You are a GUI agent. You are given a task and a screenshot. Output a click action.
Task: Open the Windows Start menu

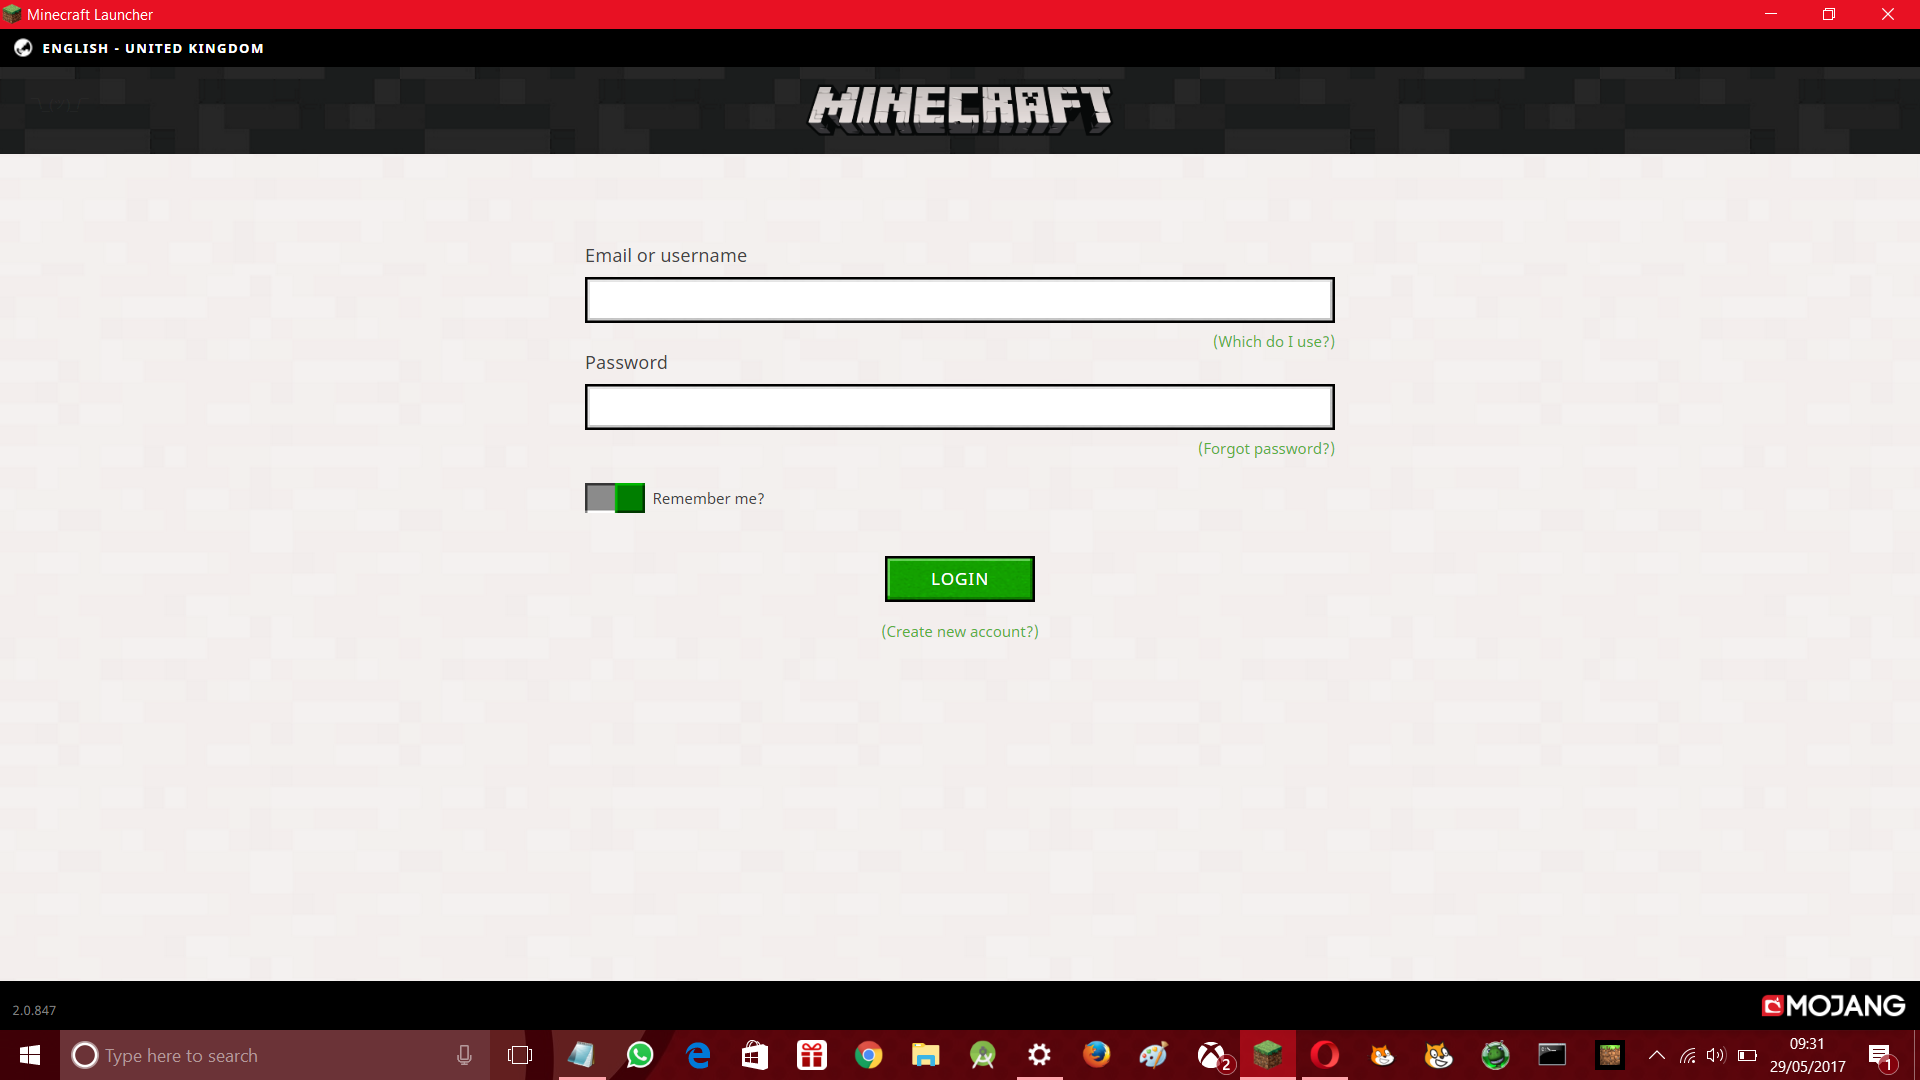30,1055
